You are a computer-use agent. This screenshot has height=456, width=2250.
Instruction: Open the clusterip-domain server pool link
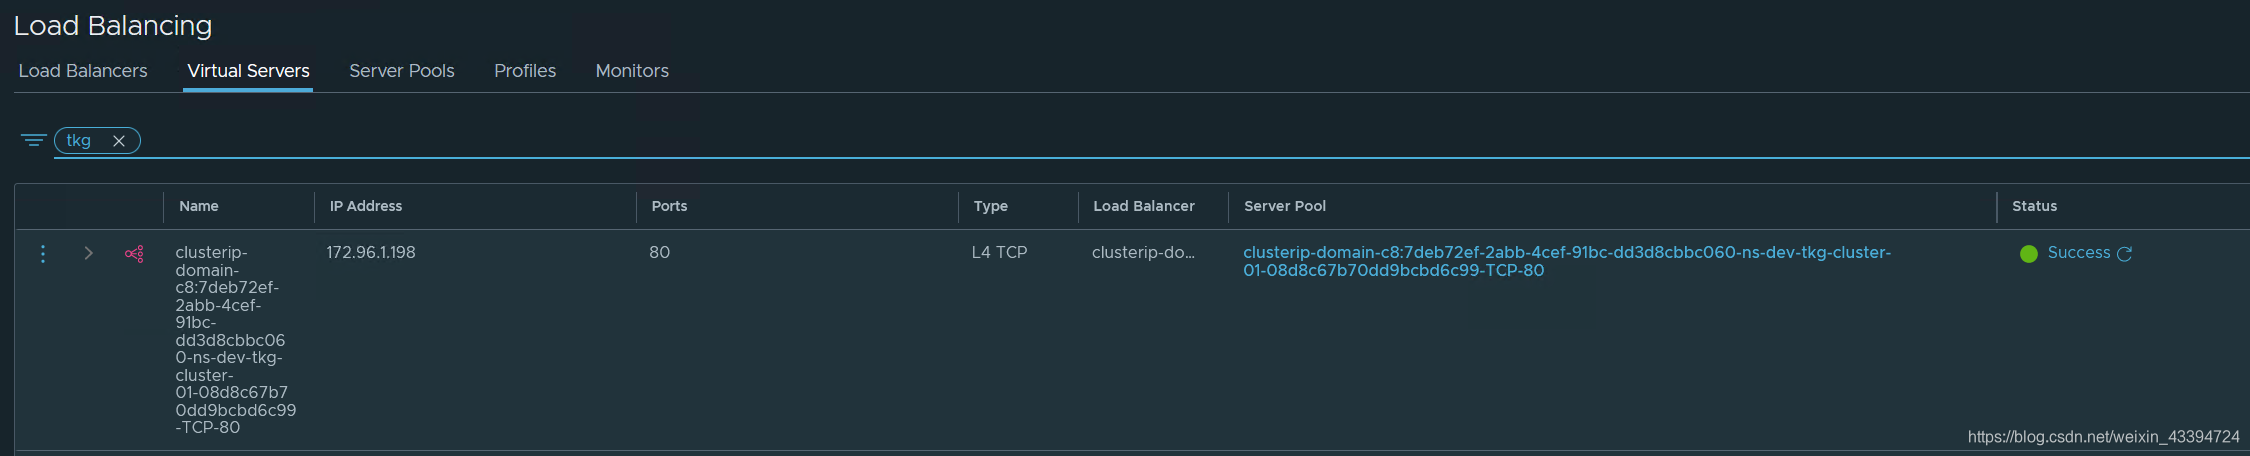point(1567,261)
